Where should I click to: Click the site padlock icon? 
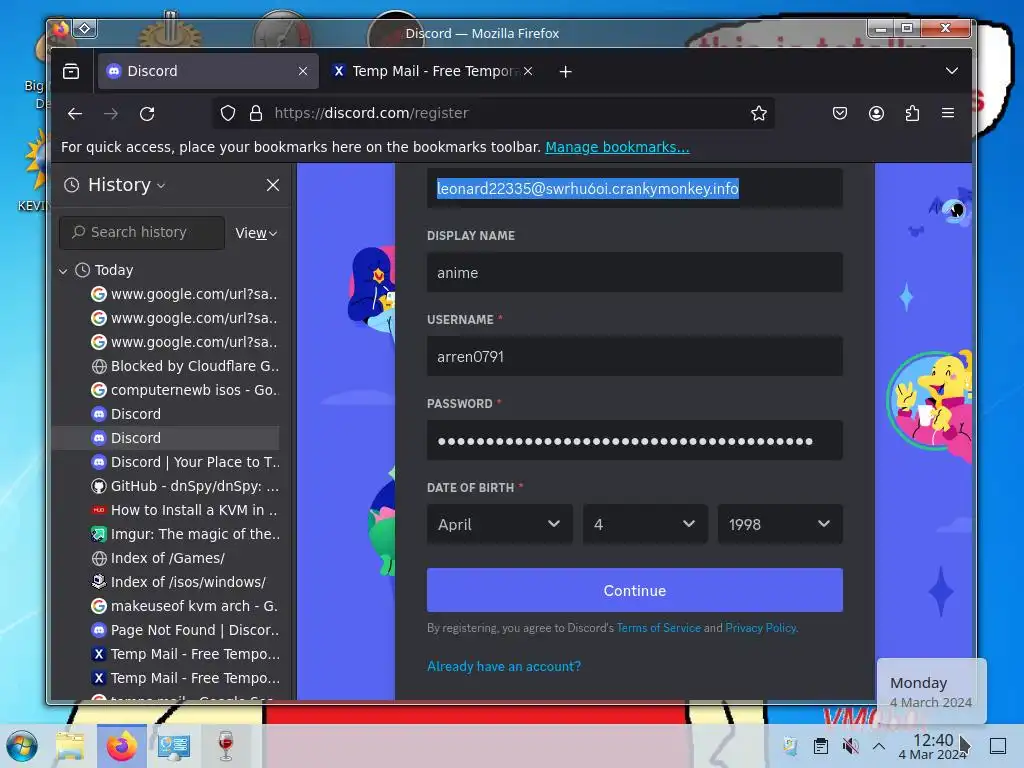point(256,113)
